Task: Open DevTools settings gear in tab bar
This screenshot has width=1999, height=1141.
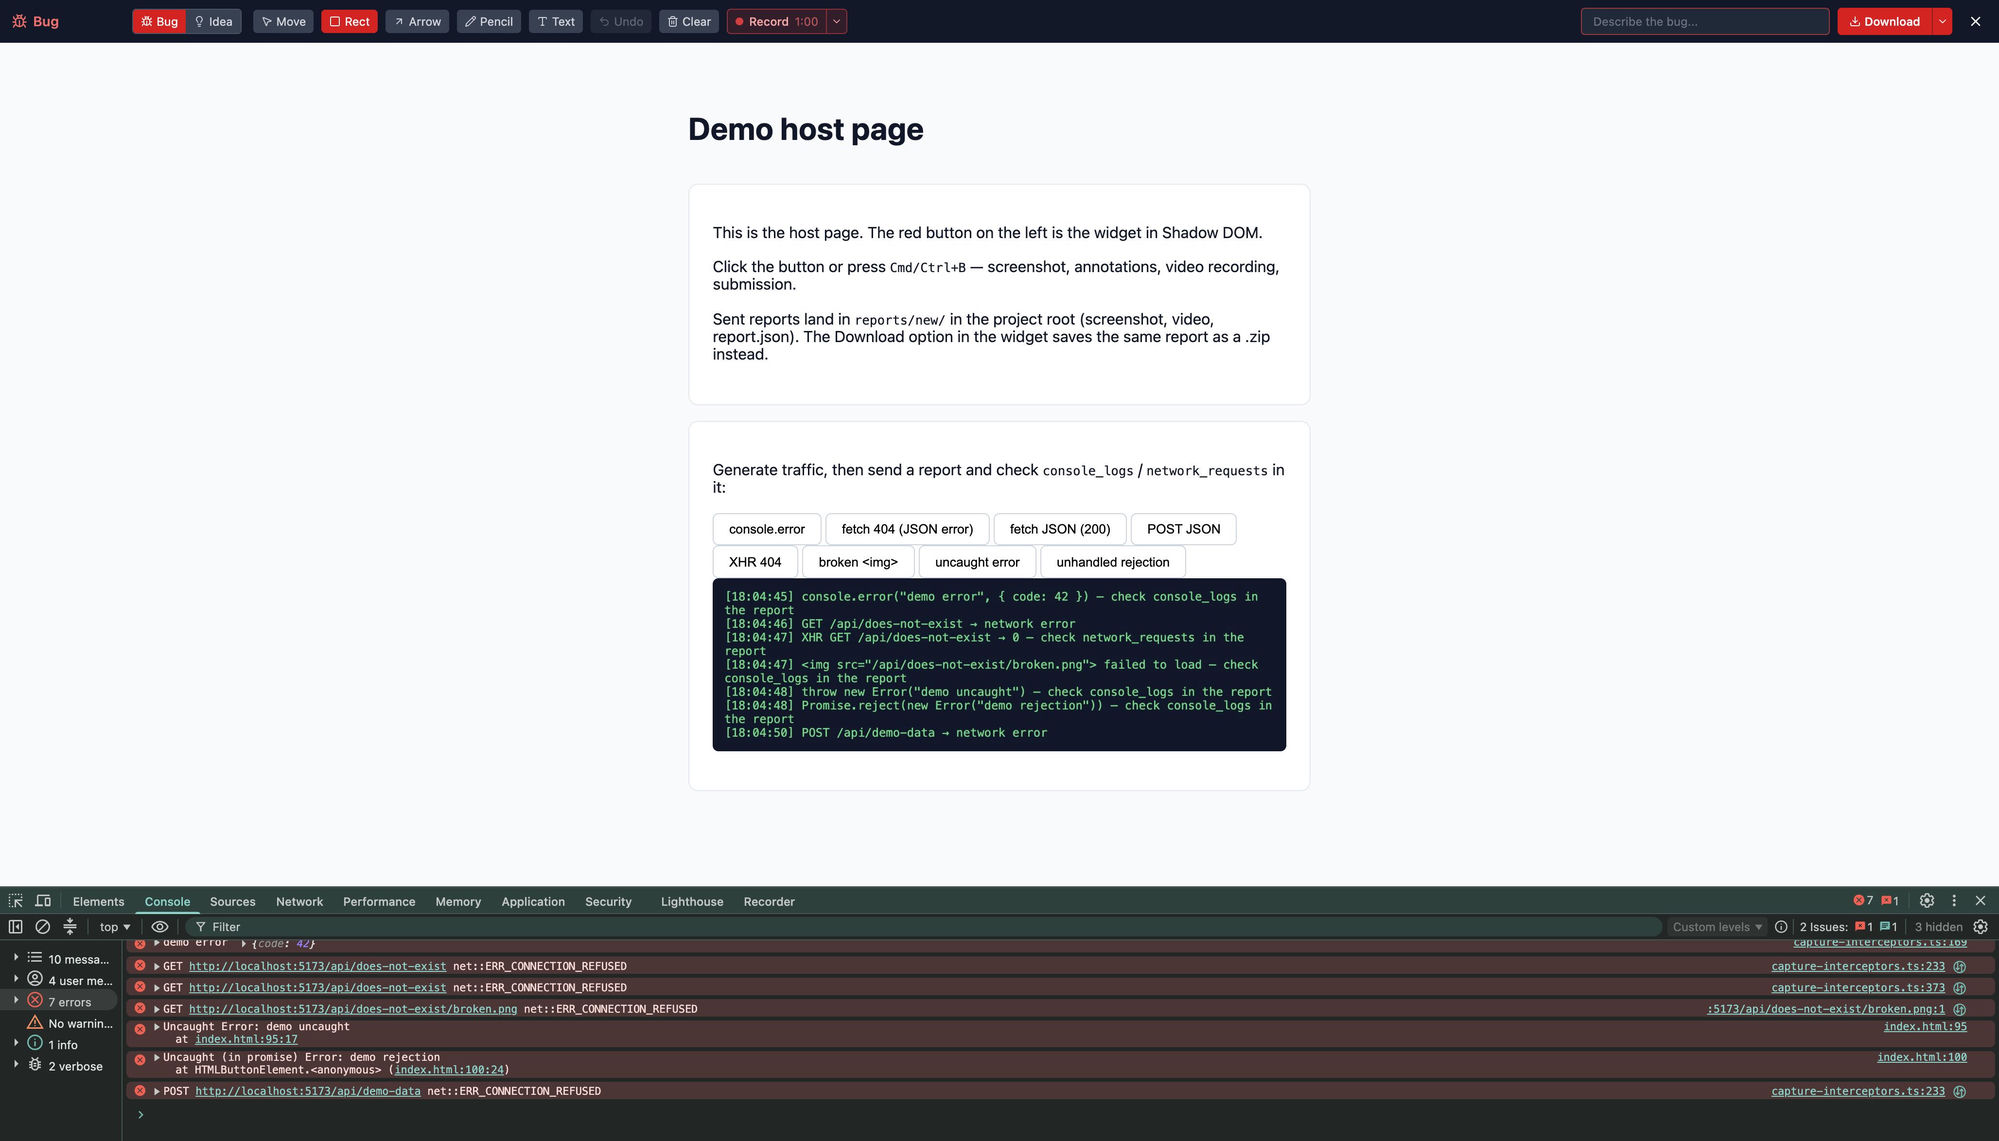Action: [x=1927, y=901]
